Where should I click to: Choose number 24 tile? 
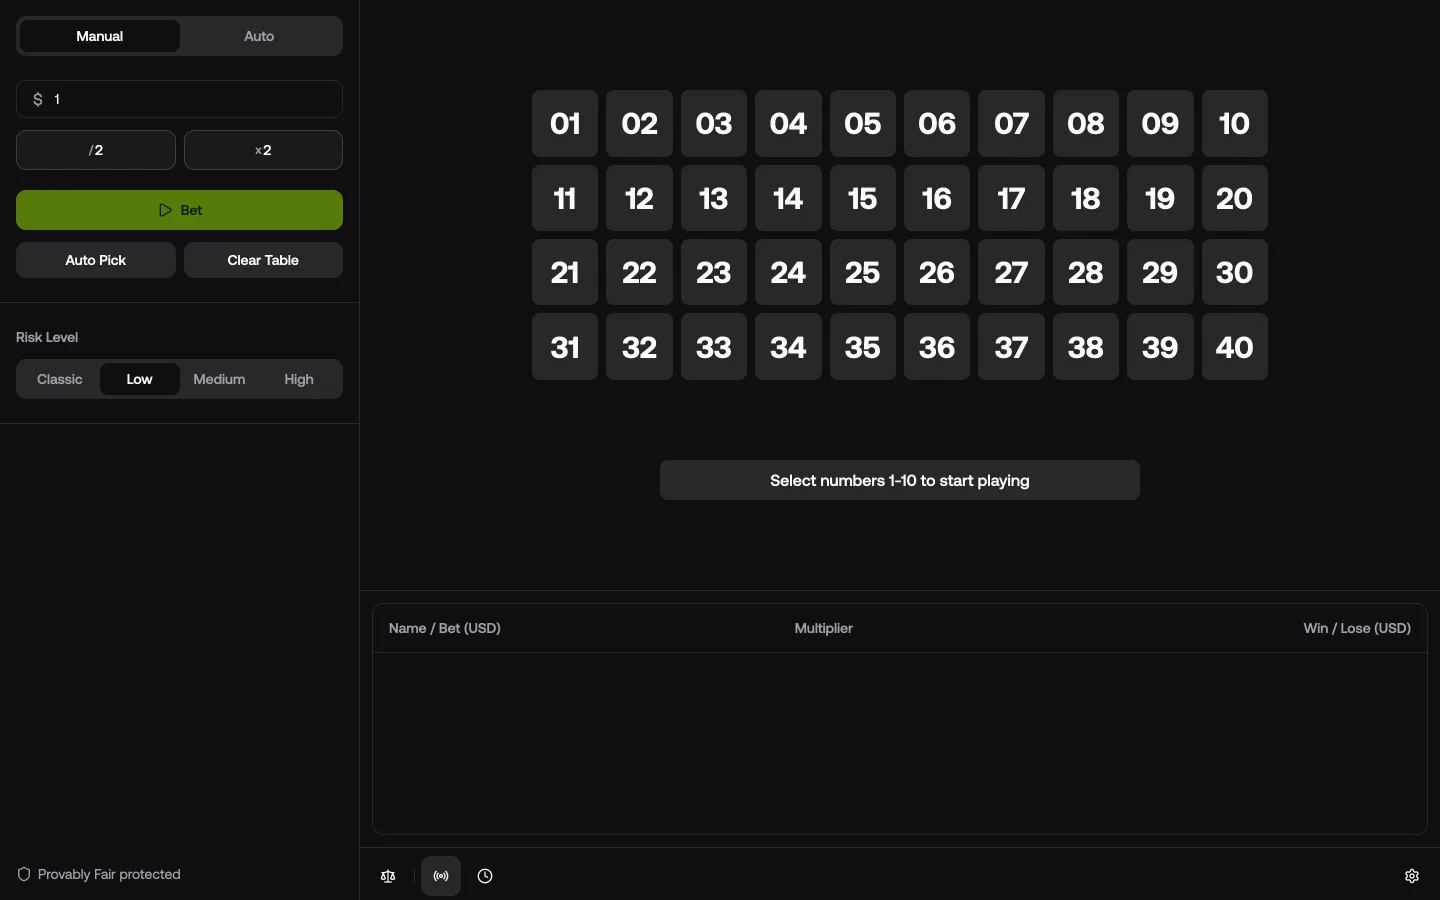click(x=788, y=272)
